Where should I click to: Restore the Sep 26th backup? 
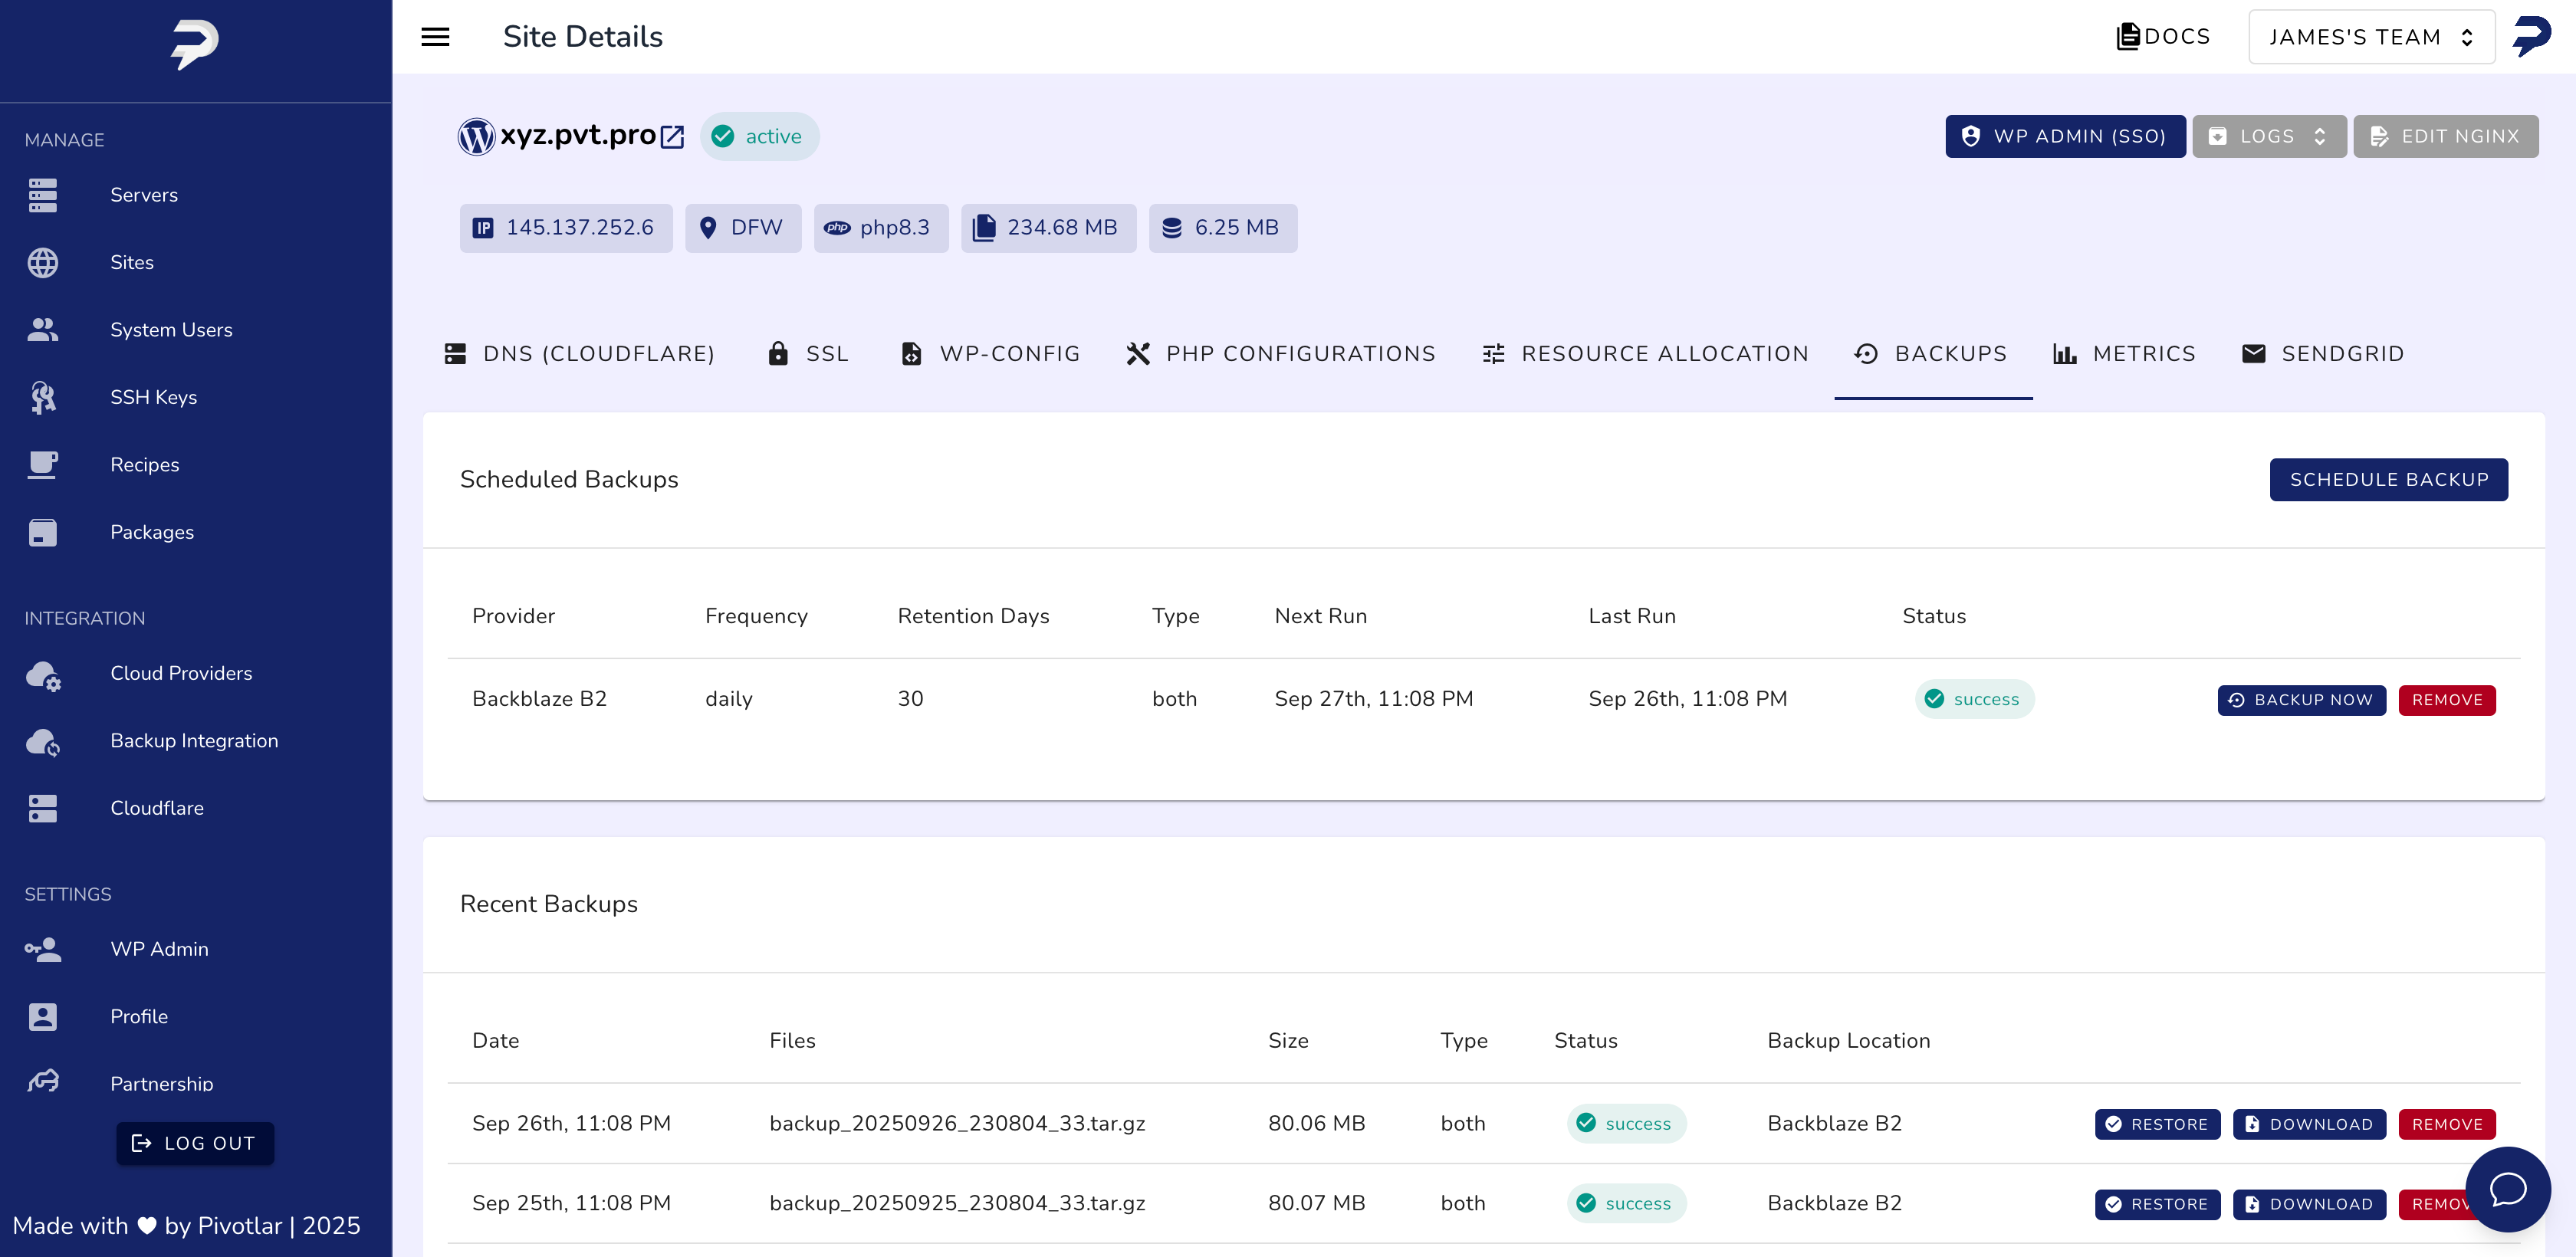[2157, 1124]
